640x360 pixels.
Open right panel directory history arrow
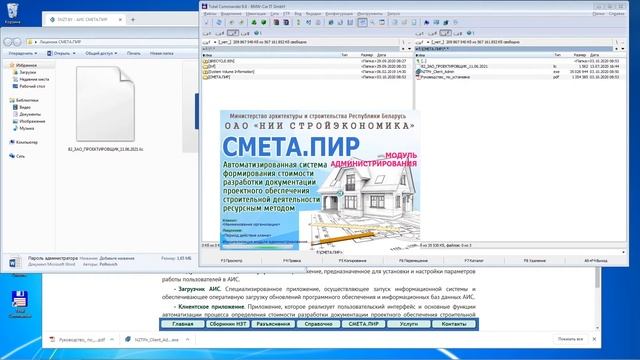coord(622,49)
